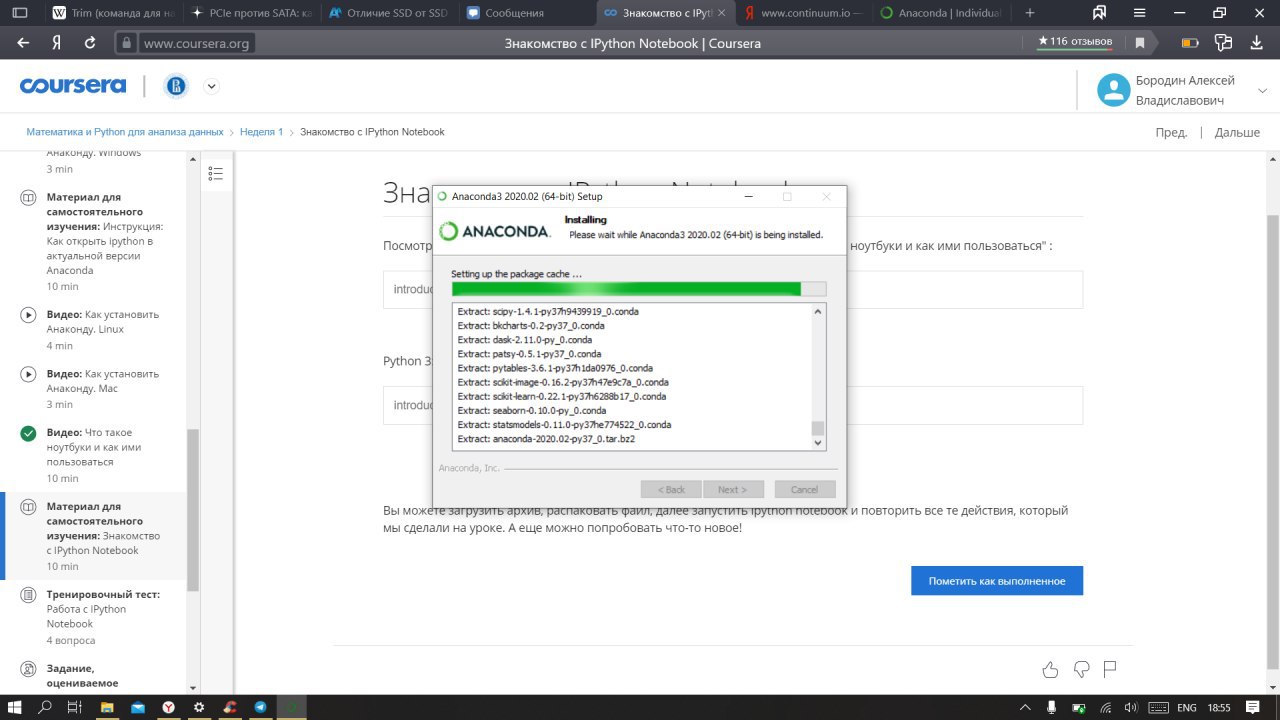
Task: Expand the dropdown next to HSE logo
Action: pos(211,86)
